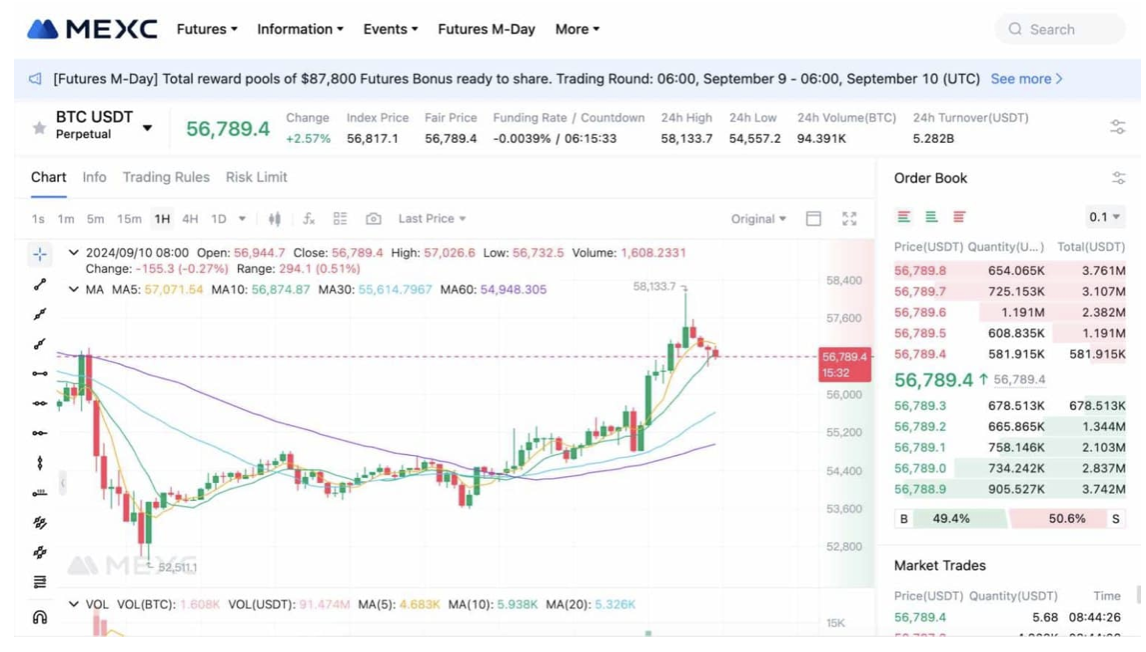Open the Futures dropdown menu

click(x=207, y=29)
